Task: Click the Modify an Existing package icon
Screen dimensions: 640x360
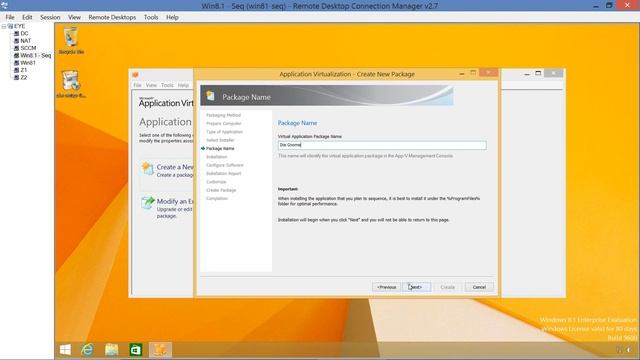Action: [x=147, y=202]
